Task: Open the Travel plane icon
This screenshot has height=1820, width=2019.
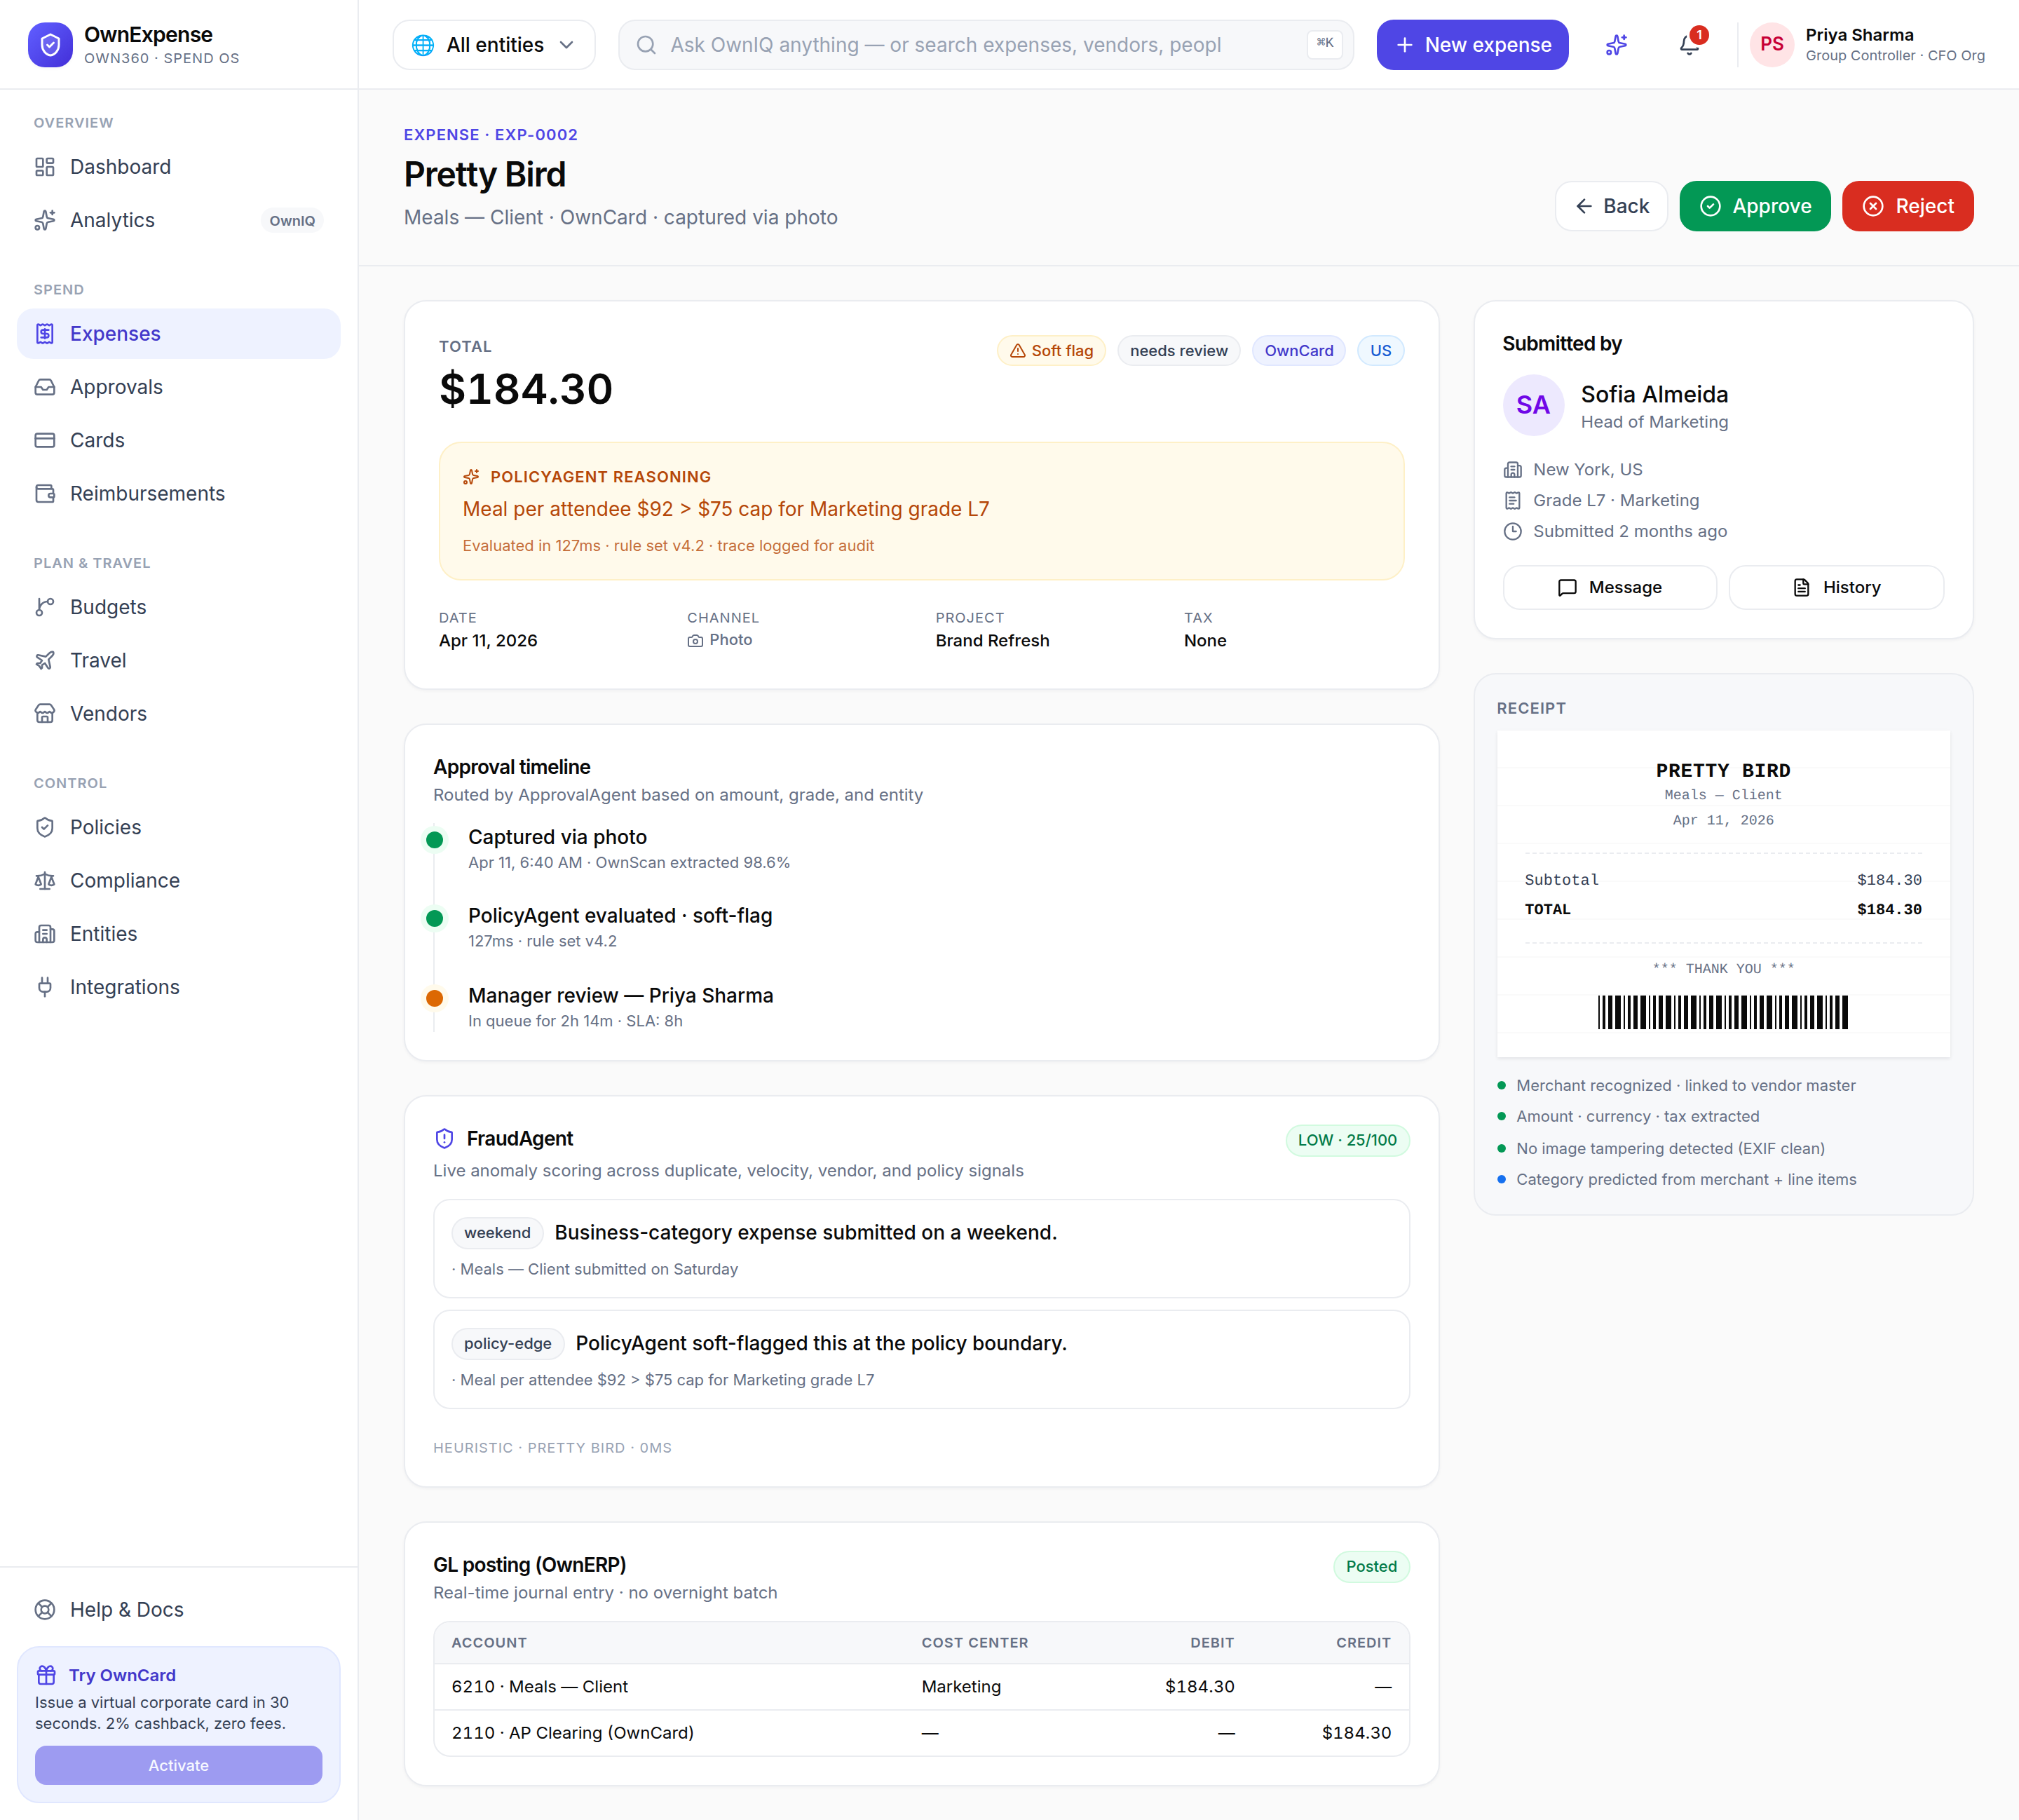Action: (x=45, y=660)
